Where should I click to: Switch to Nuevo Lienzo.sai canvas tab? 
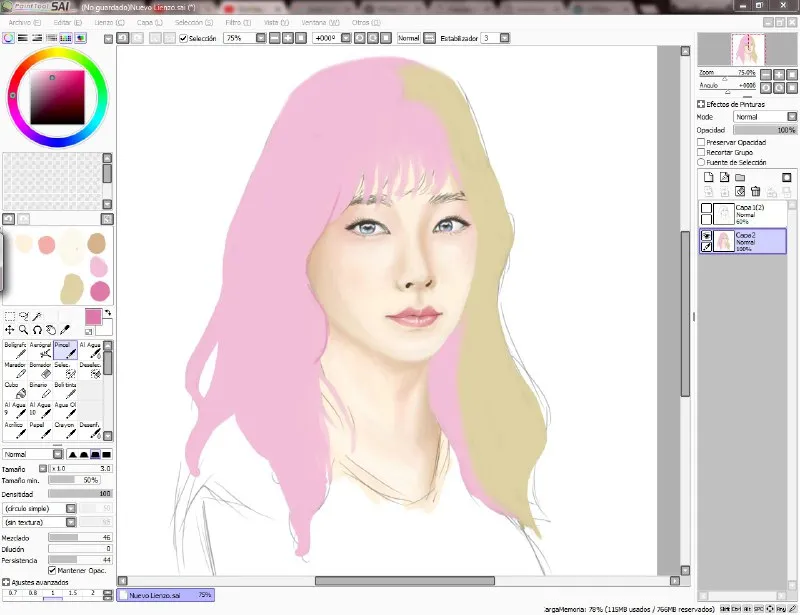pyautogui.click(x=165, y=595)
